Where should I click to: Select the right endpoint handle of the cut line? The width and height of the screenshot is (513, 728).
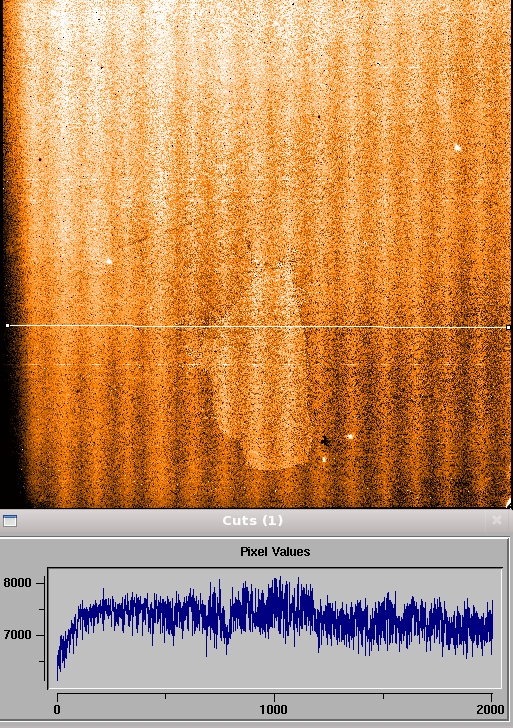point(508,327)
